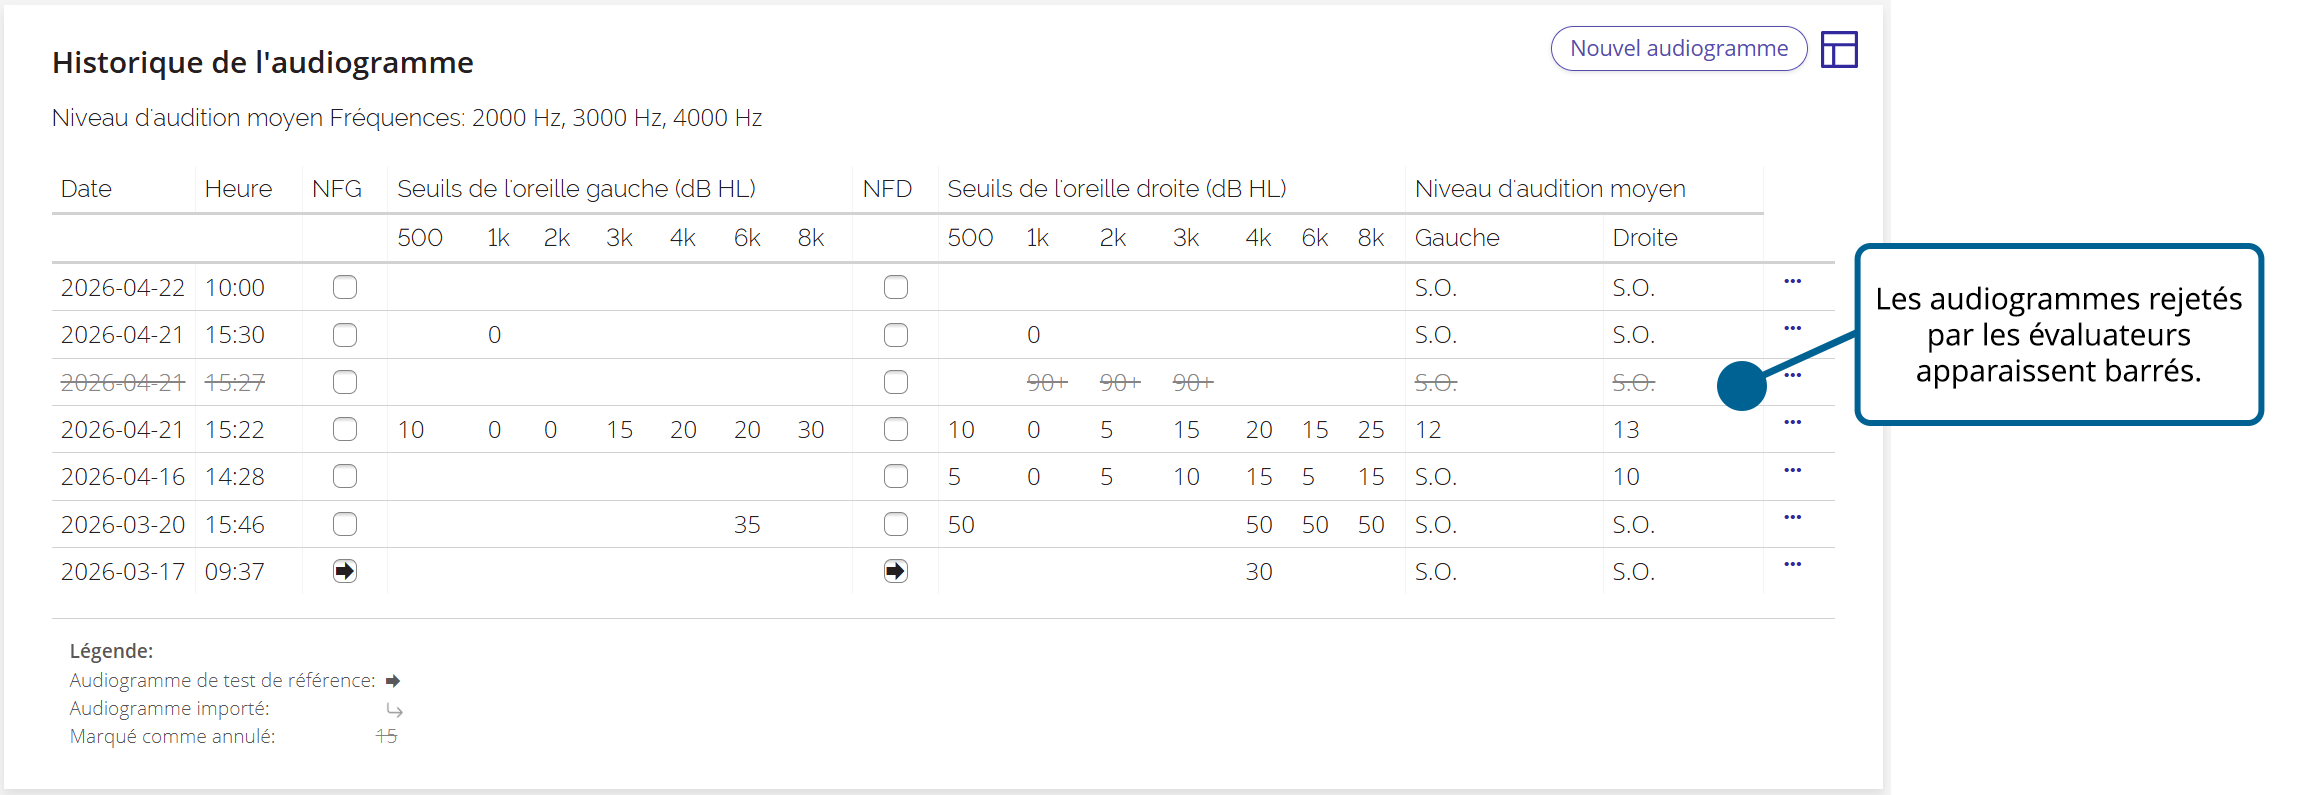
Task: Click the left ear 6k value 35
Action: pyautogui.click(x=747, y=525)
